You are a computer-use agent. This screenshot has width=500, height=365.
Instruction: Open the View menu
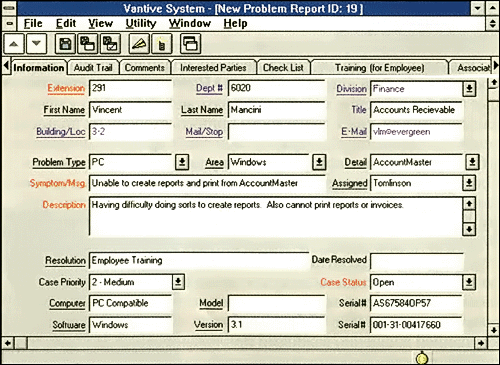100,24
